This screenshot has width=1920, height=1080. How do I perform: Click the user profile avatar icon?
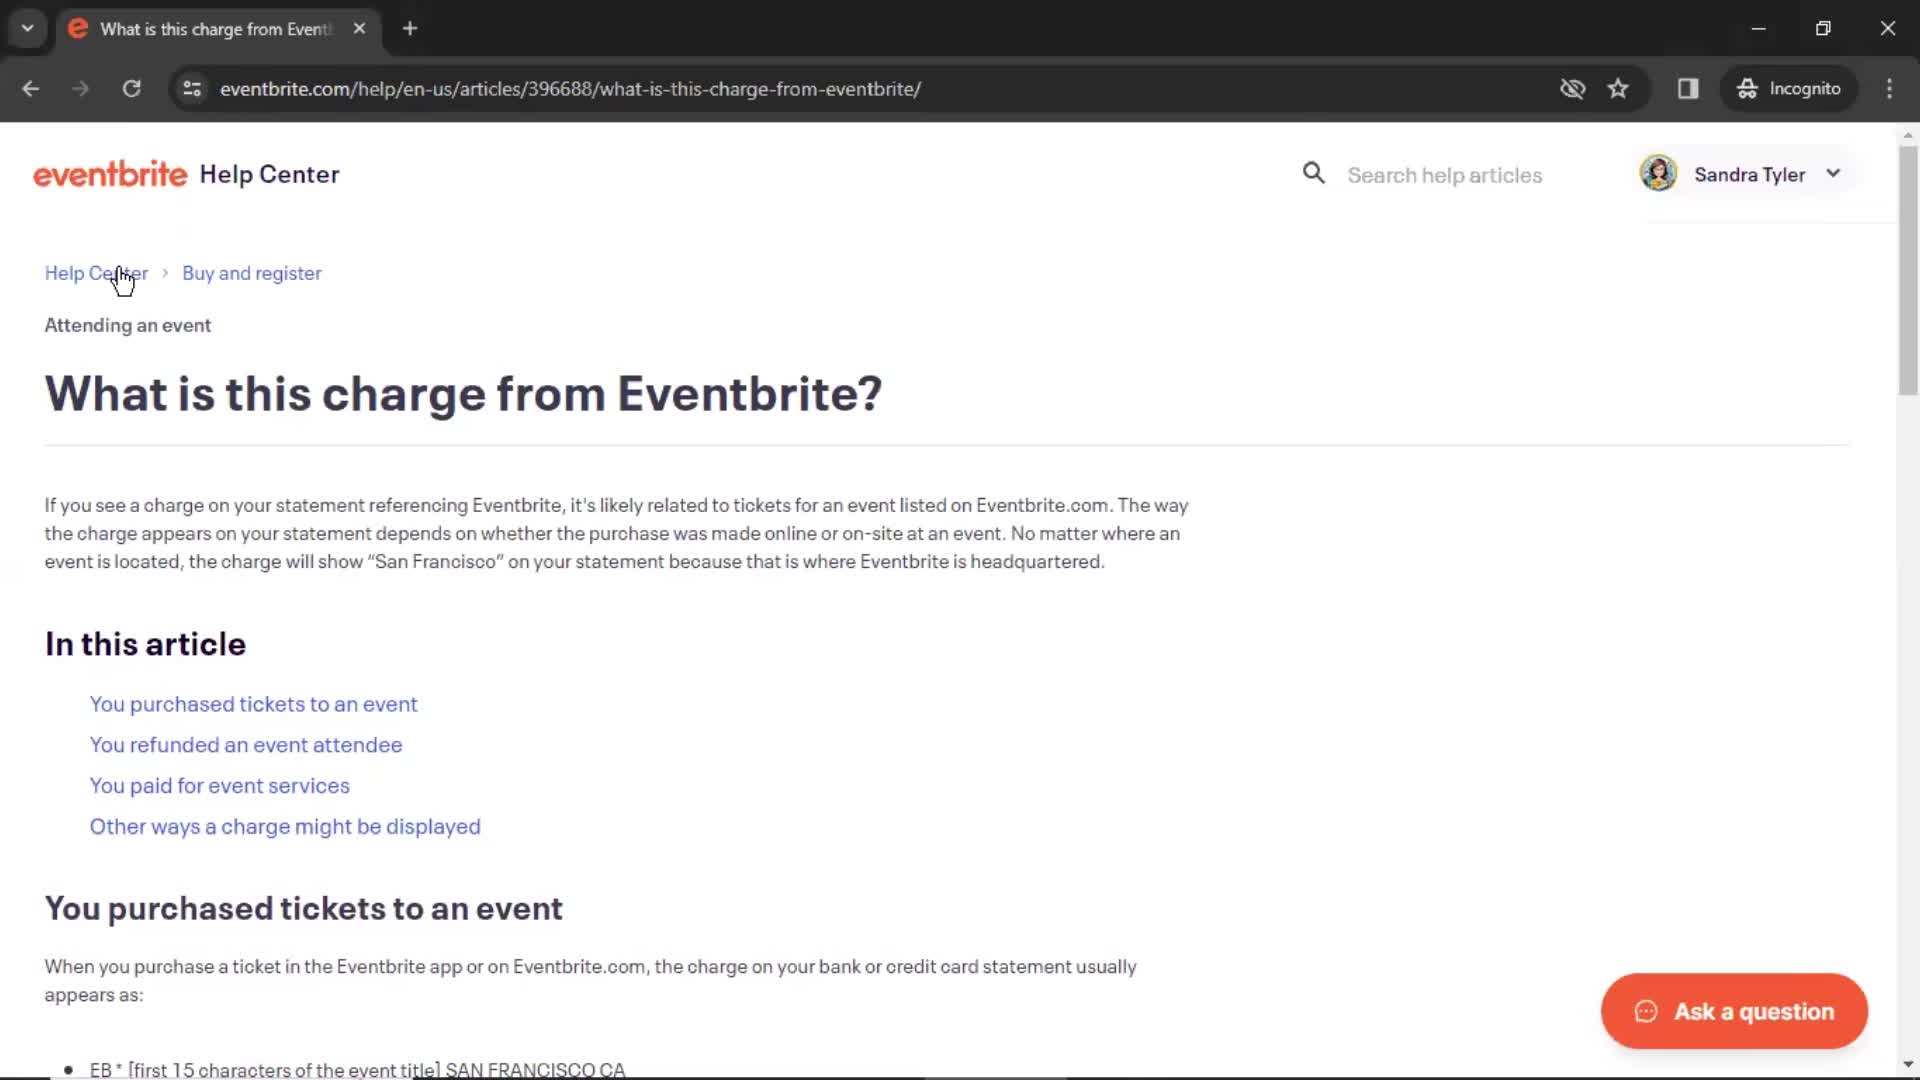coord(1658,173)
